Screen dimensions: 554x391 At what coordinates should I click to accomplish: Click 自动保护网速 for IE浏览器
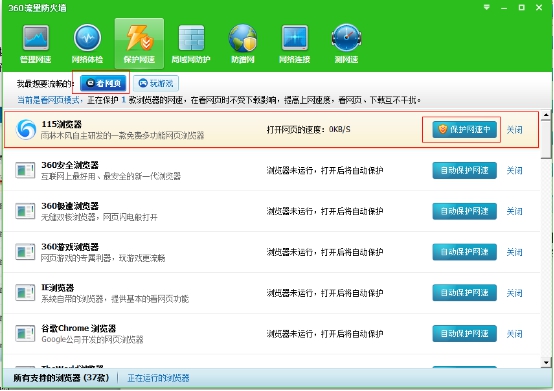pos(465,293)
